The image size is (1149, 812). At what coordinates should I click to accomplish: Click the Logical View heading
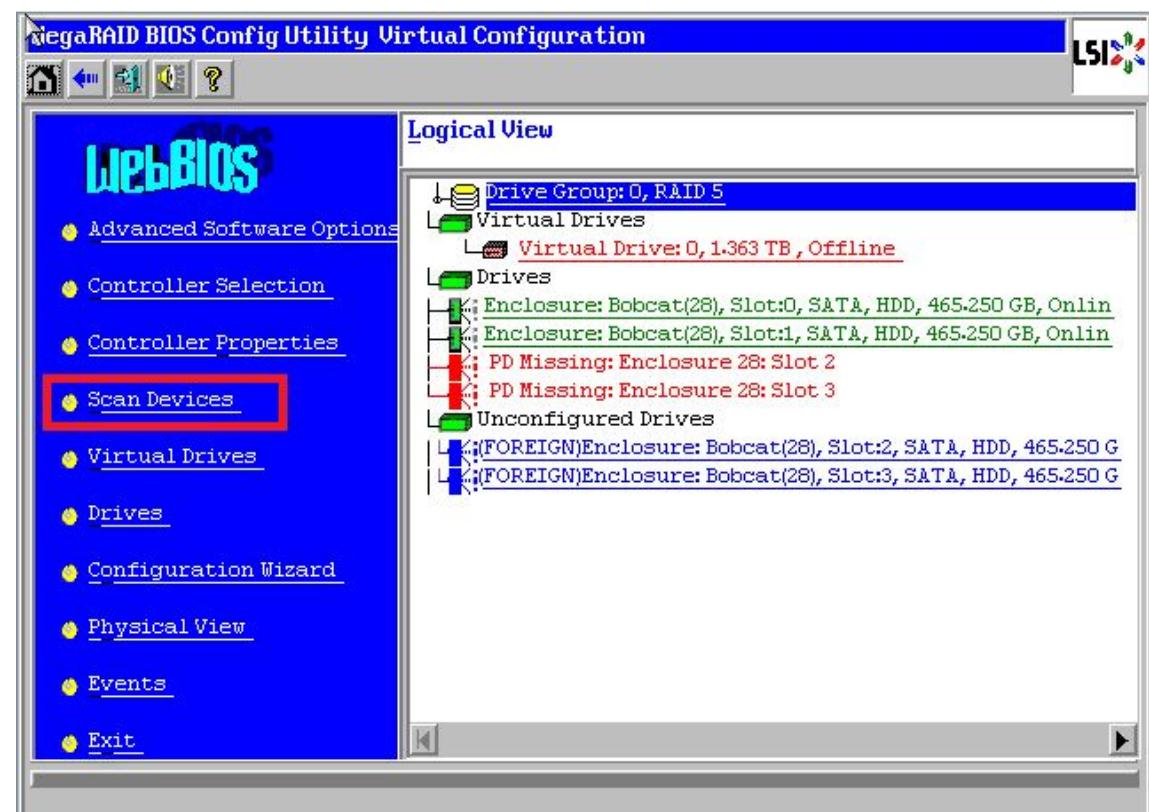480,130
